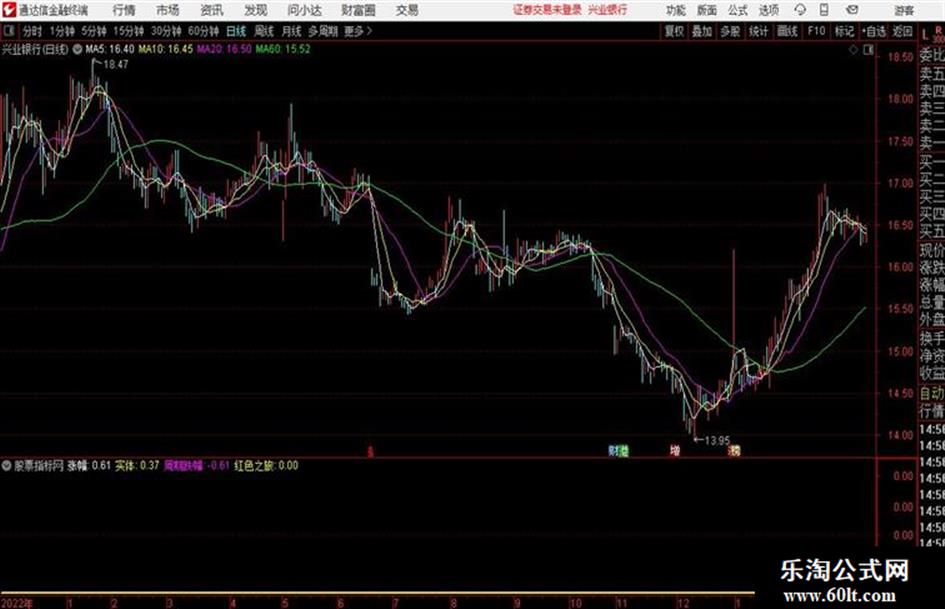Image resolution: width=945 pixels, height=609 pixels.
Task: Click the 统计 statistics button
Action: coord(758,31)
